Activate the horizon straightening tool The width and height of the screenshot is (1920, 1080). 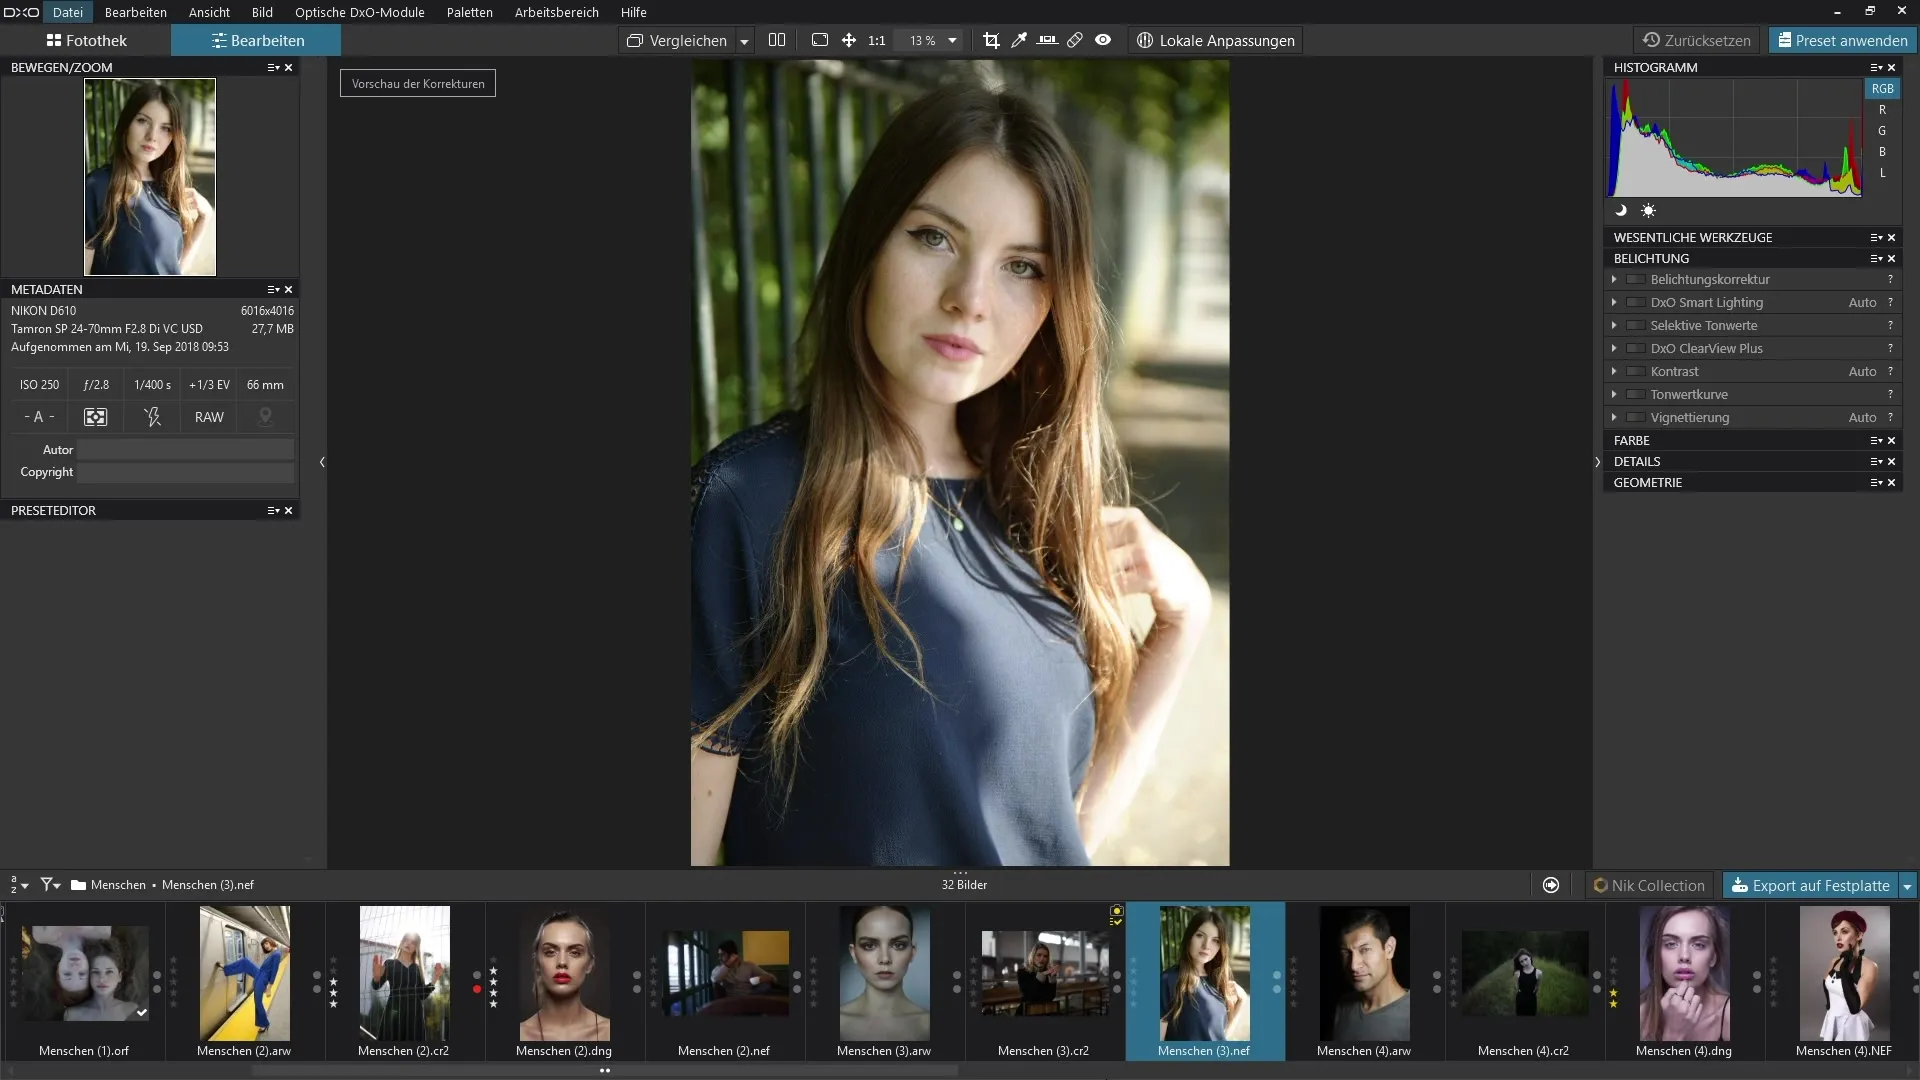[1047, 40]
